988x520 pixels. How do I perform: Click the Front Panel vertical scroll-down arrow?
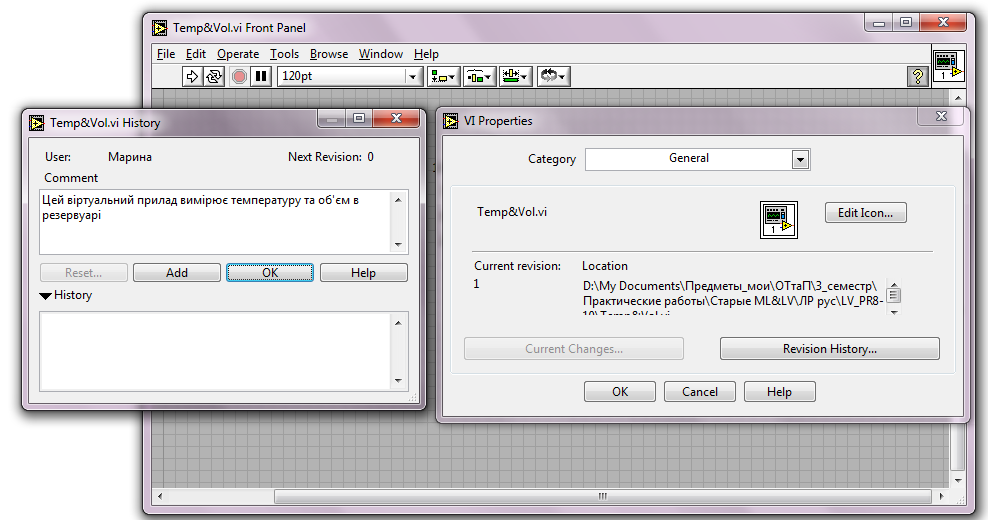(958, 480)
